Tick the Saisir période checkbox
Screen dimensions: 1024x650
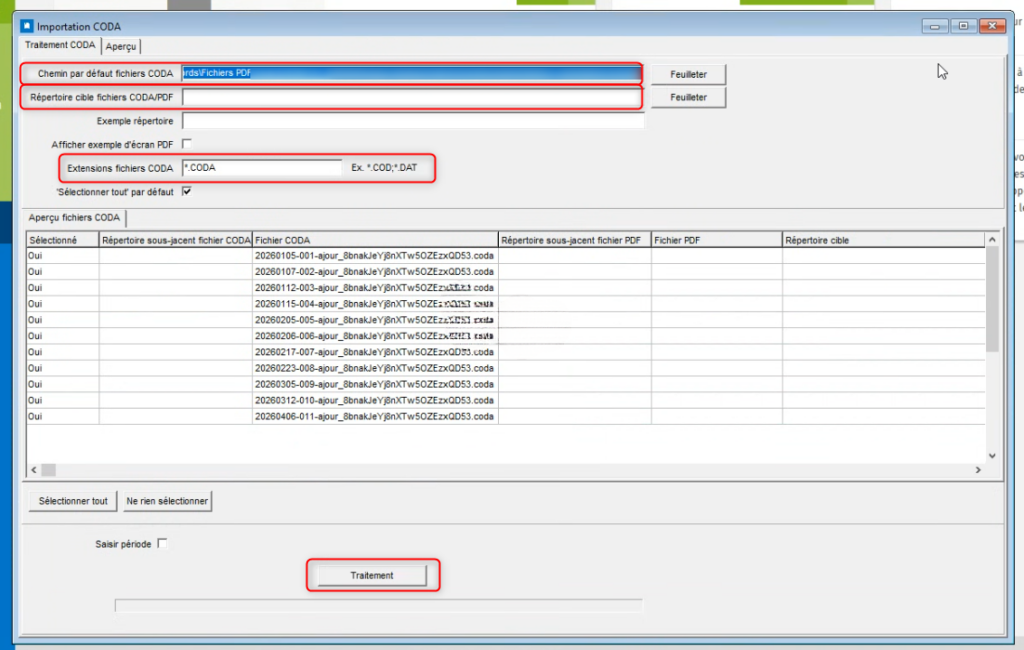(163, 543)
